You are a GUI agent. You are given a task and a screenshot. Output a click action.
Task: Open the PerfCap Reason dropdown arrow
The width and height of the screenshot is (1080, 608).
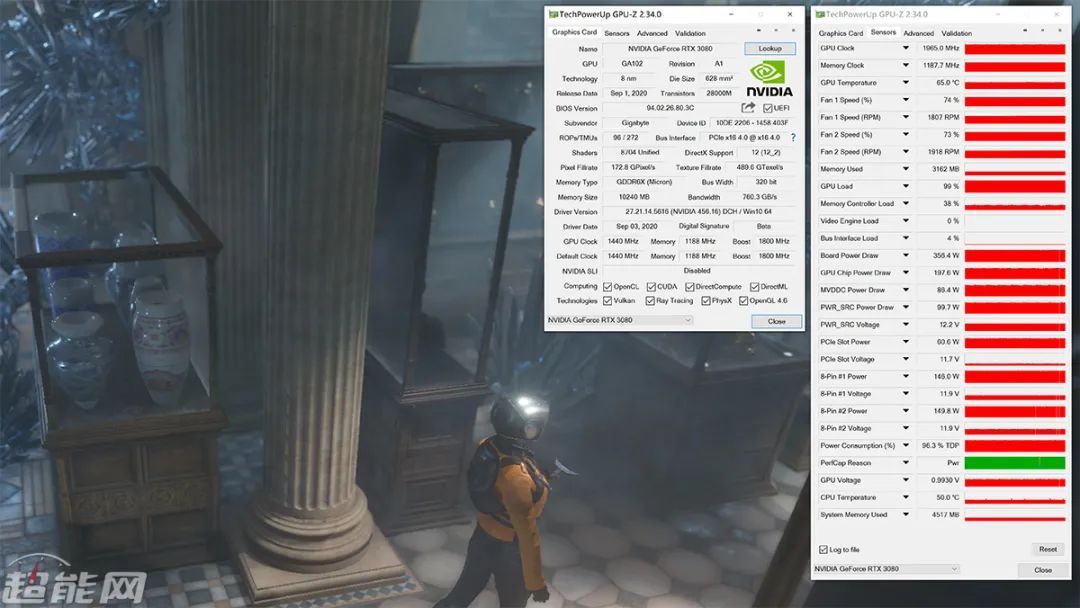[x=906, y=463]
